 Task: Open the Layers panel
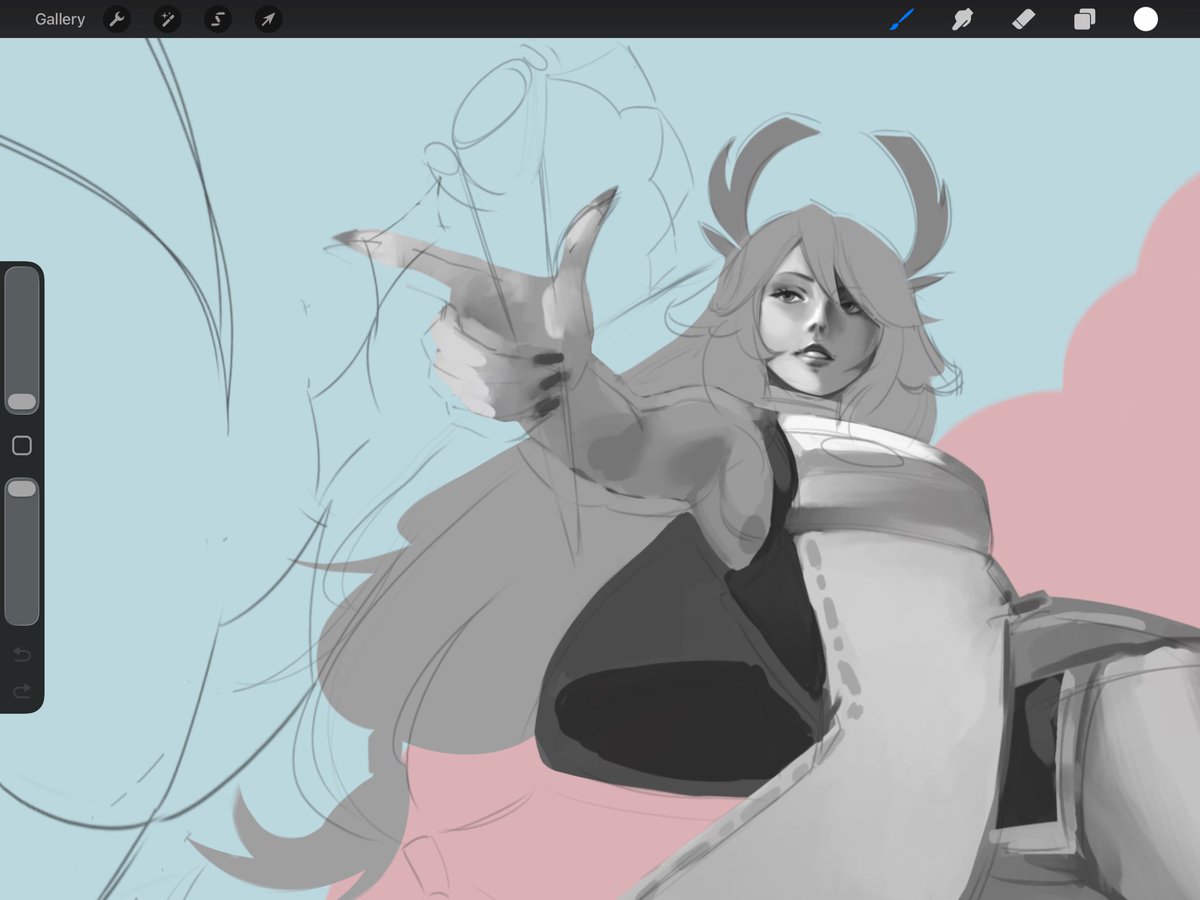1084,19
